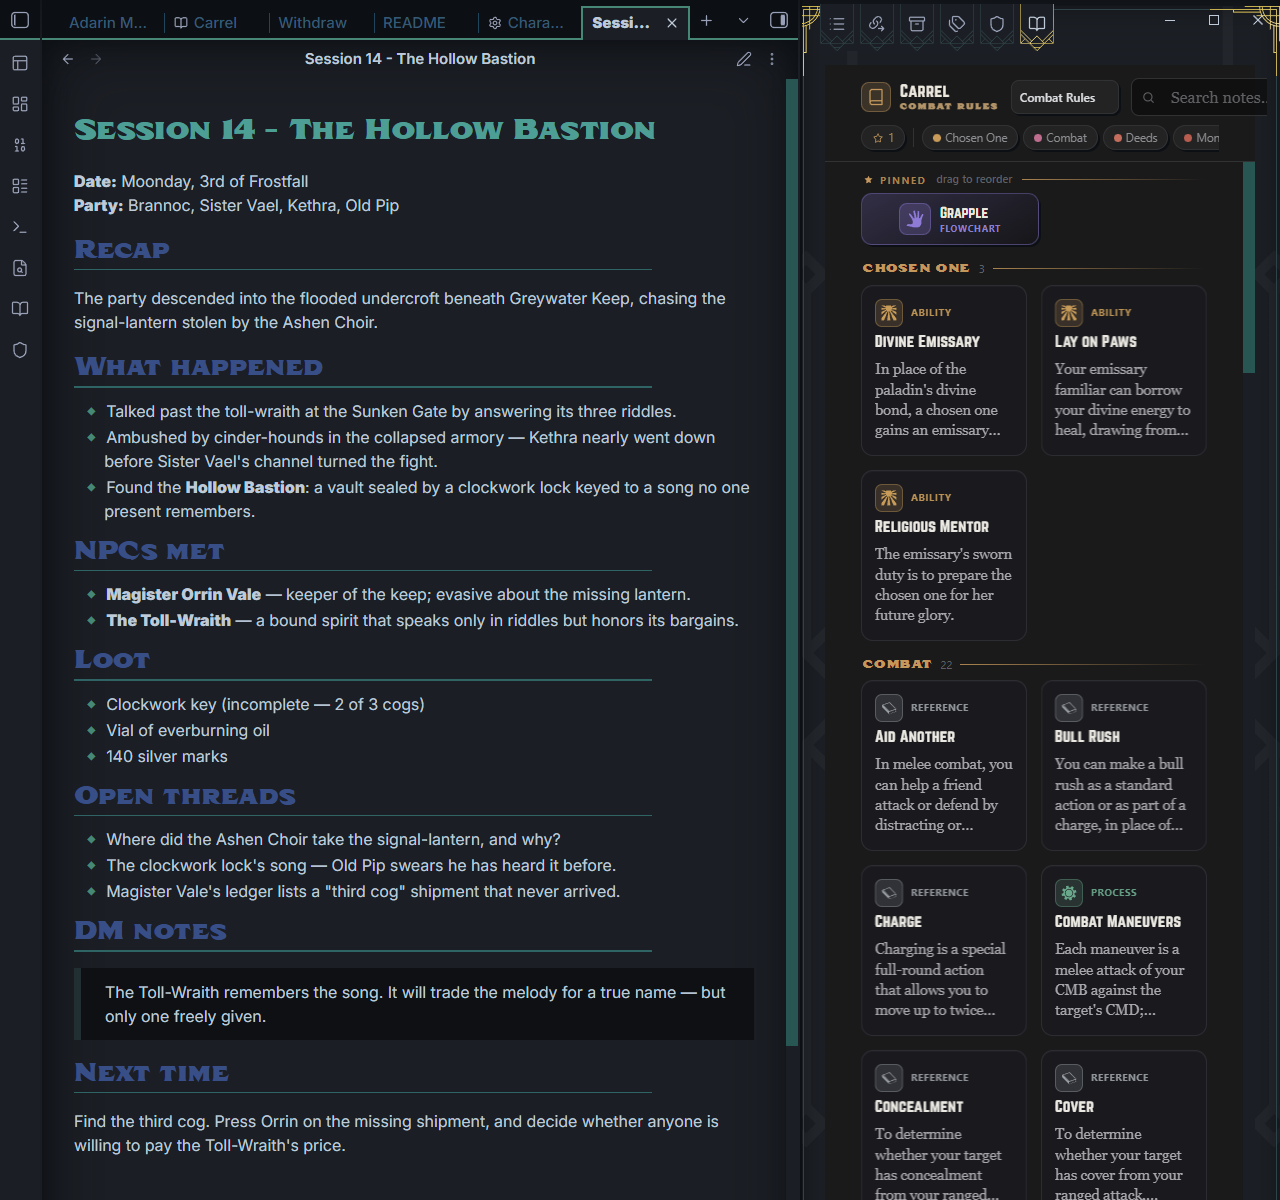Open a new tab with plus button
Viewport: 1280px width, 1200px height.
(x=706, y=21)
